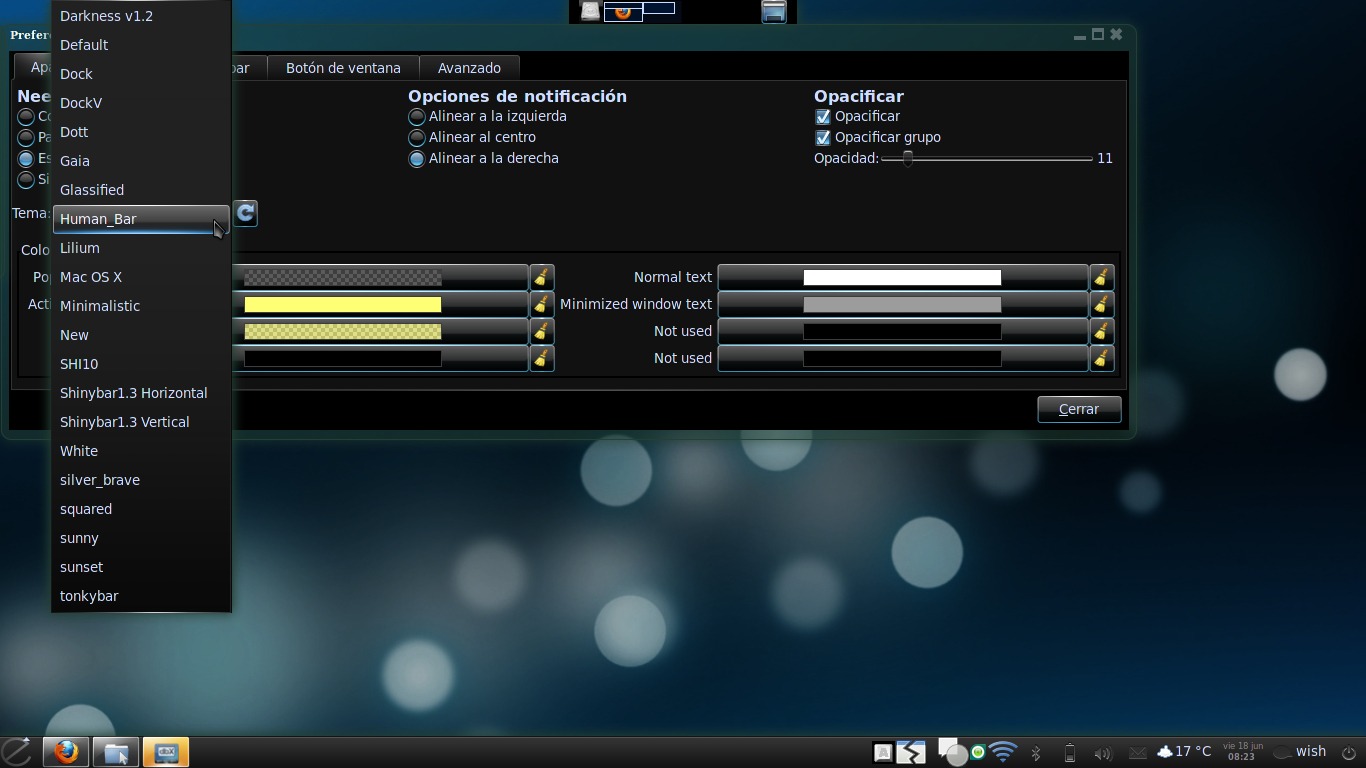Click the Bluetooth tray icon

(x=1036, y=753)
